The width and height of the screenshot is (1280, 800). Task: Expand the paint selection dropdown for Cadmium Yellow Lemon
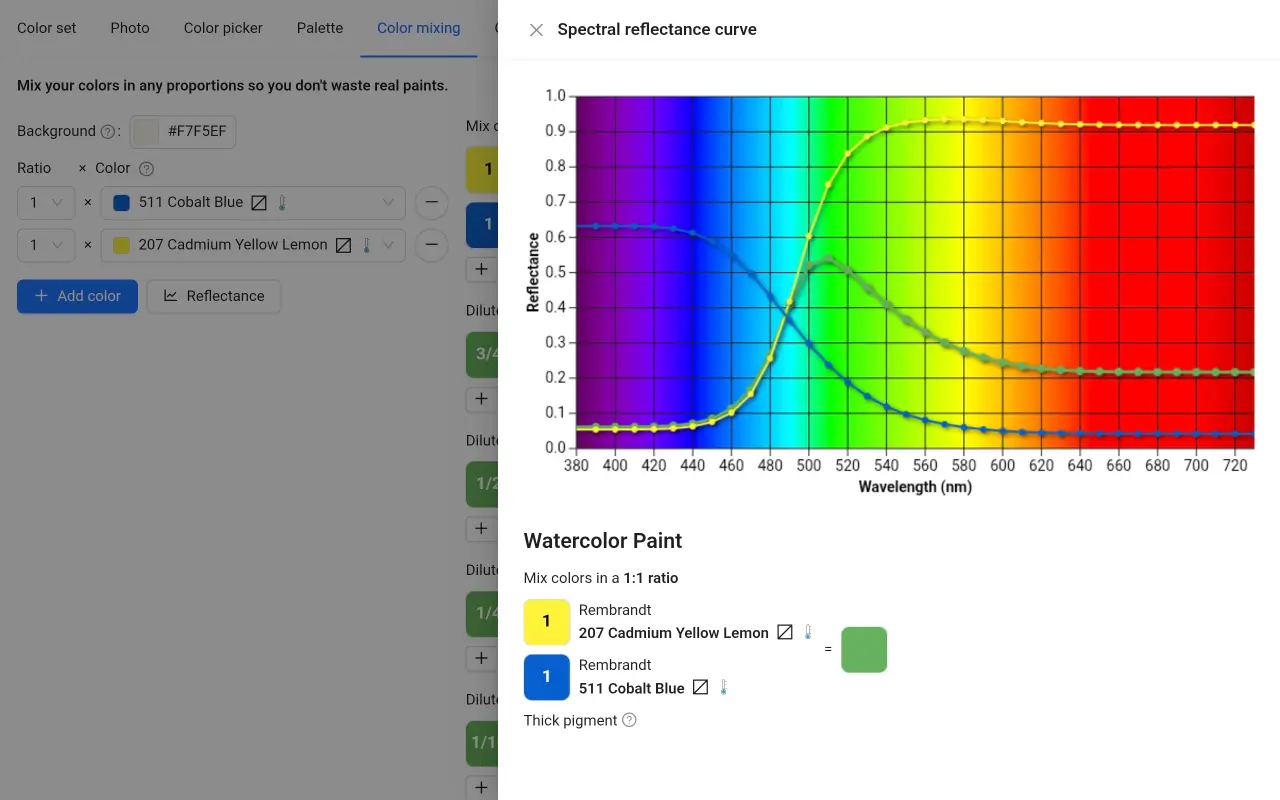389,245
